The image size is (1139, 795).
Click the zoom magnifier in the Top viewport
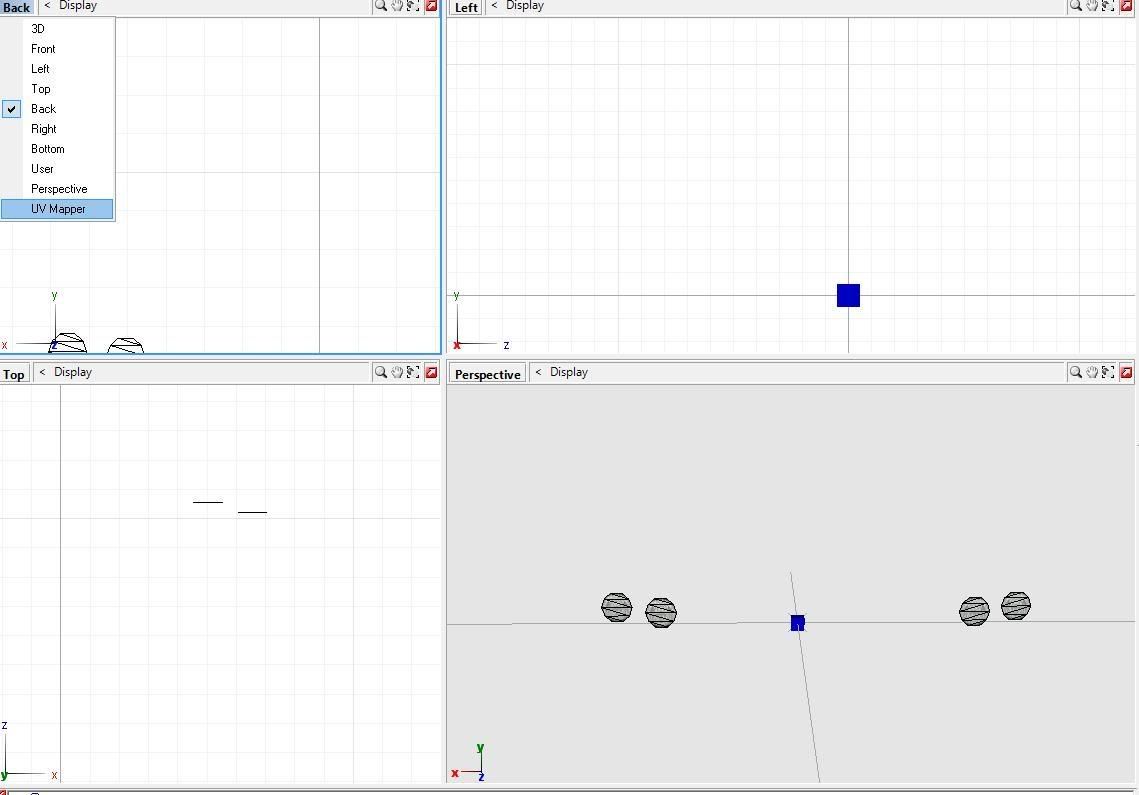coord(381,372)
